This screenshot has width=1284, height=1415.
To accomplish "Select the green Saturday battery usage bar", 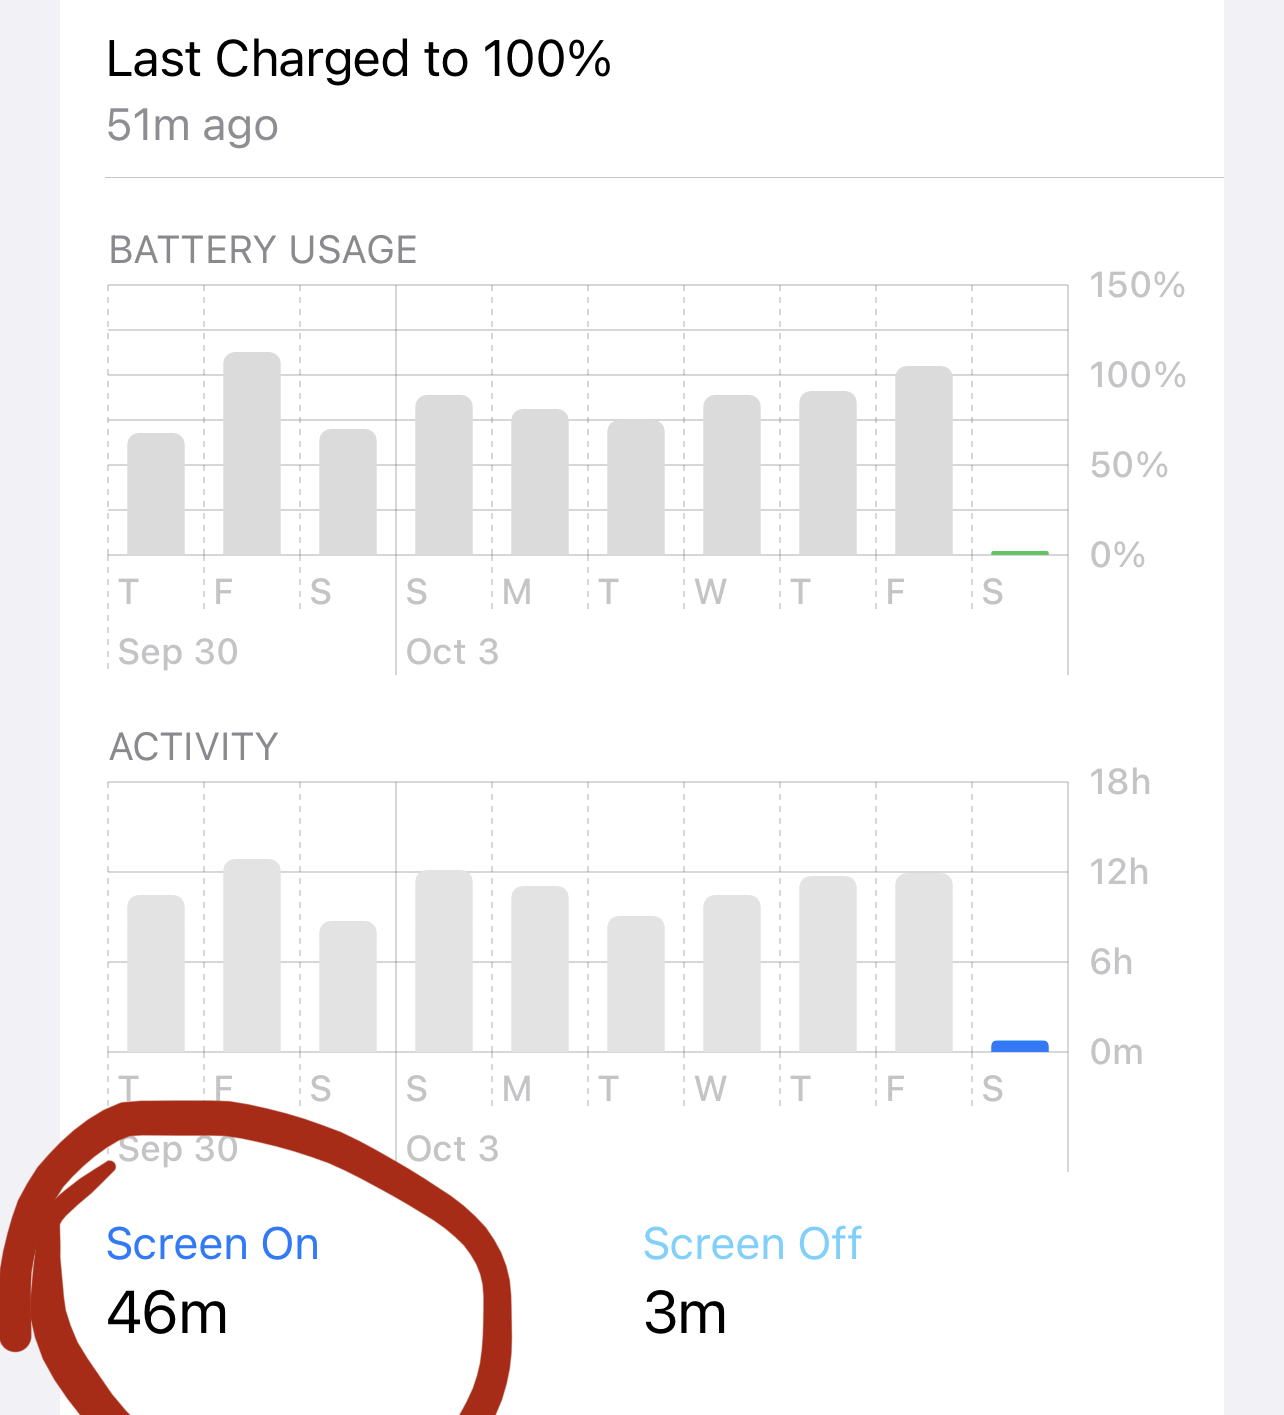I will coord(1020,553).
